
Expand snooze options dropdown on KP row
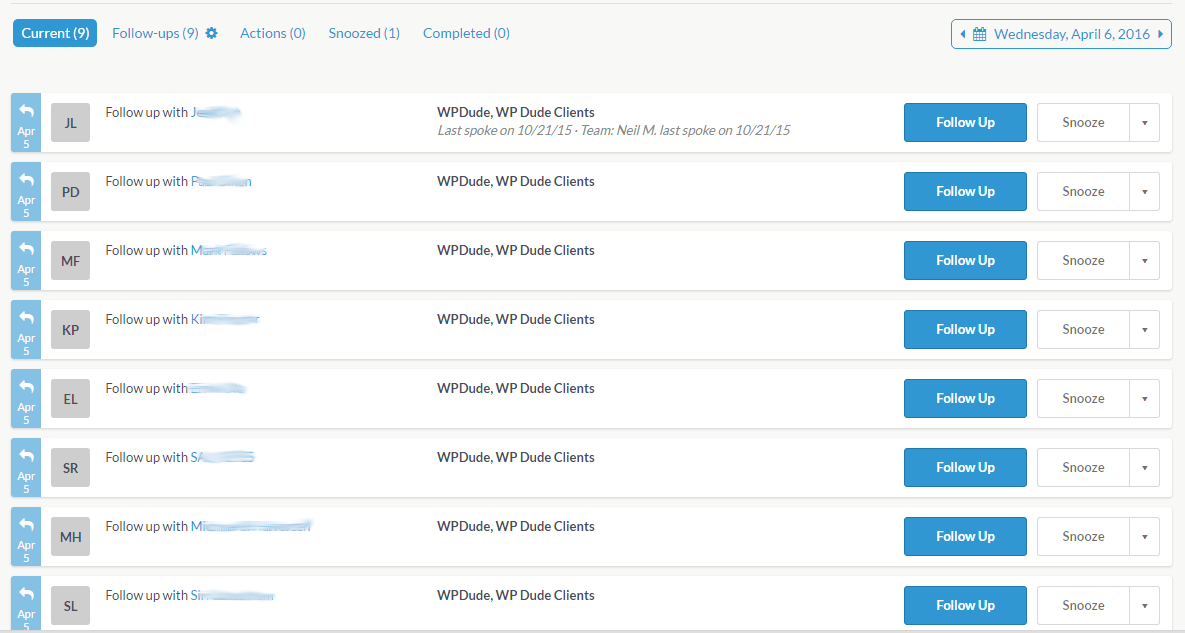pyautogui.click(x=1145, y=329)
